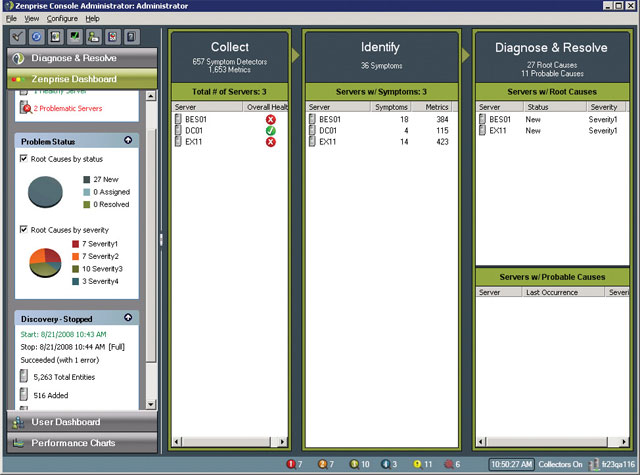Click the problematic servers red icon
This screenshot has height=475, width=640.
point(25,108)
